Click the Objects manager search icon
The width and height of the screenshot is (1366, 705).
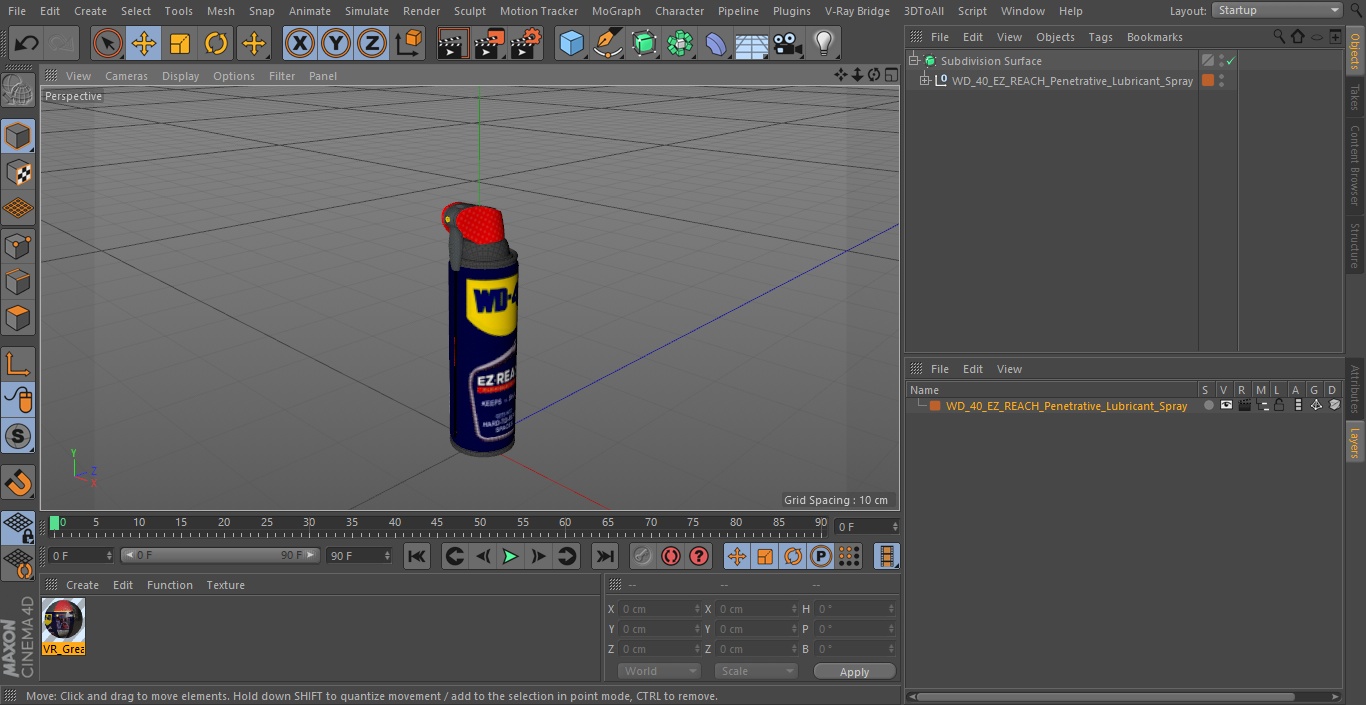pos(1279,37)
